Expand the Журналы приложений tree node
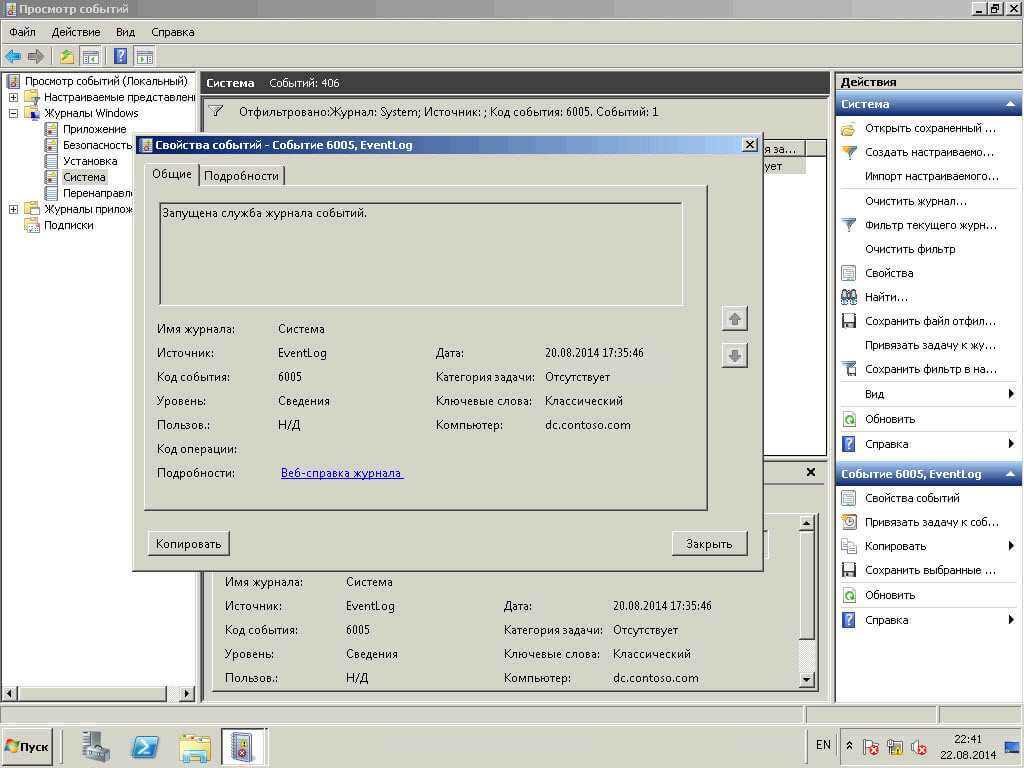The width and height of the screenshot is (1024, 768). point(13,209)
